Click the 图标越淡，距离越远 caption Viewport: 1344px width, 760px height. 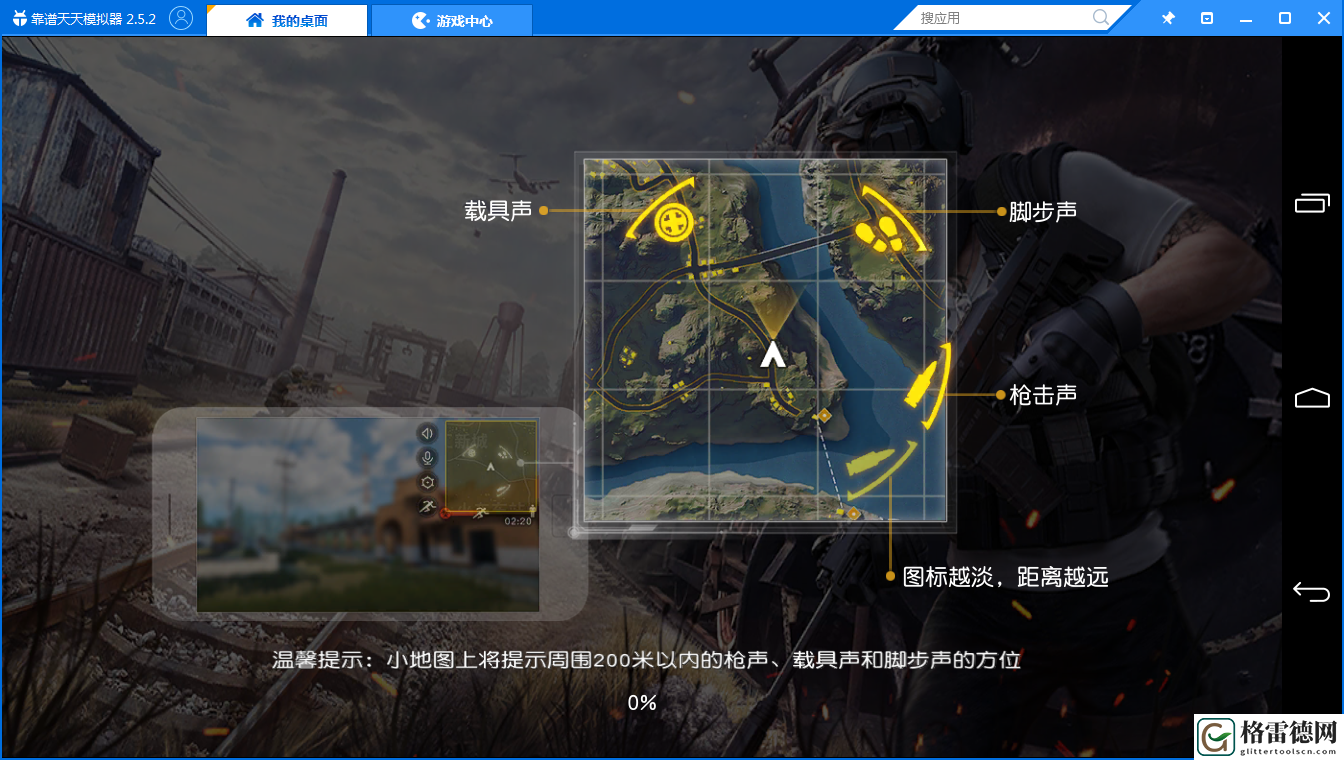1006,577
